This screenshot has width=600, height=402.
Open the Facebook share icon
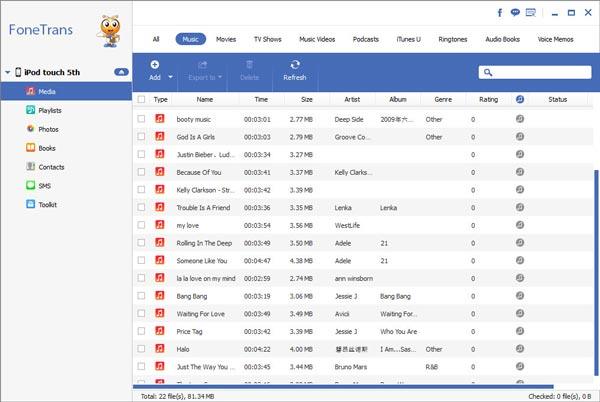pyautogui.click(x=500, y=13)
